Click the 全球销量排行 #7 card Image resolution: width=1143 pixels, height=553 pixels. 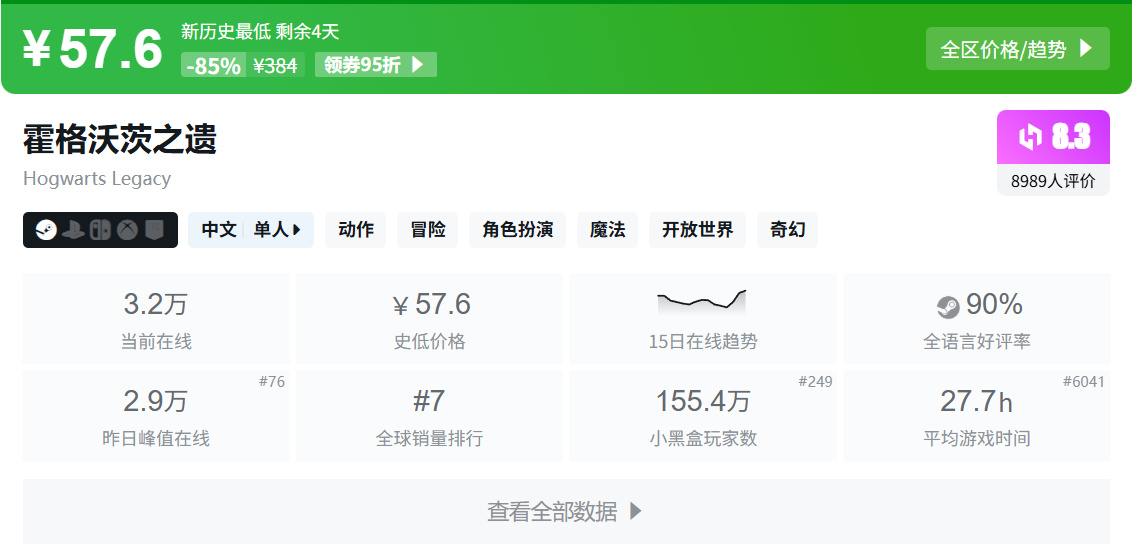(x=429, y=415)
